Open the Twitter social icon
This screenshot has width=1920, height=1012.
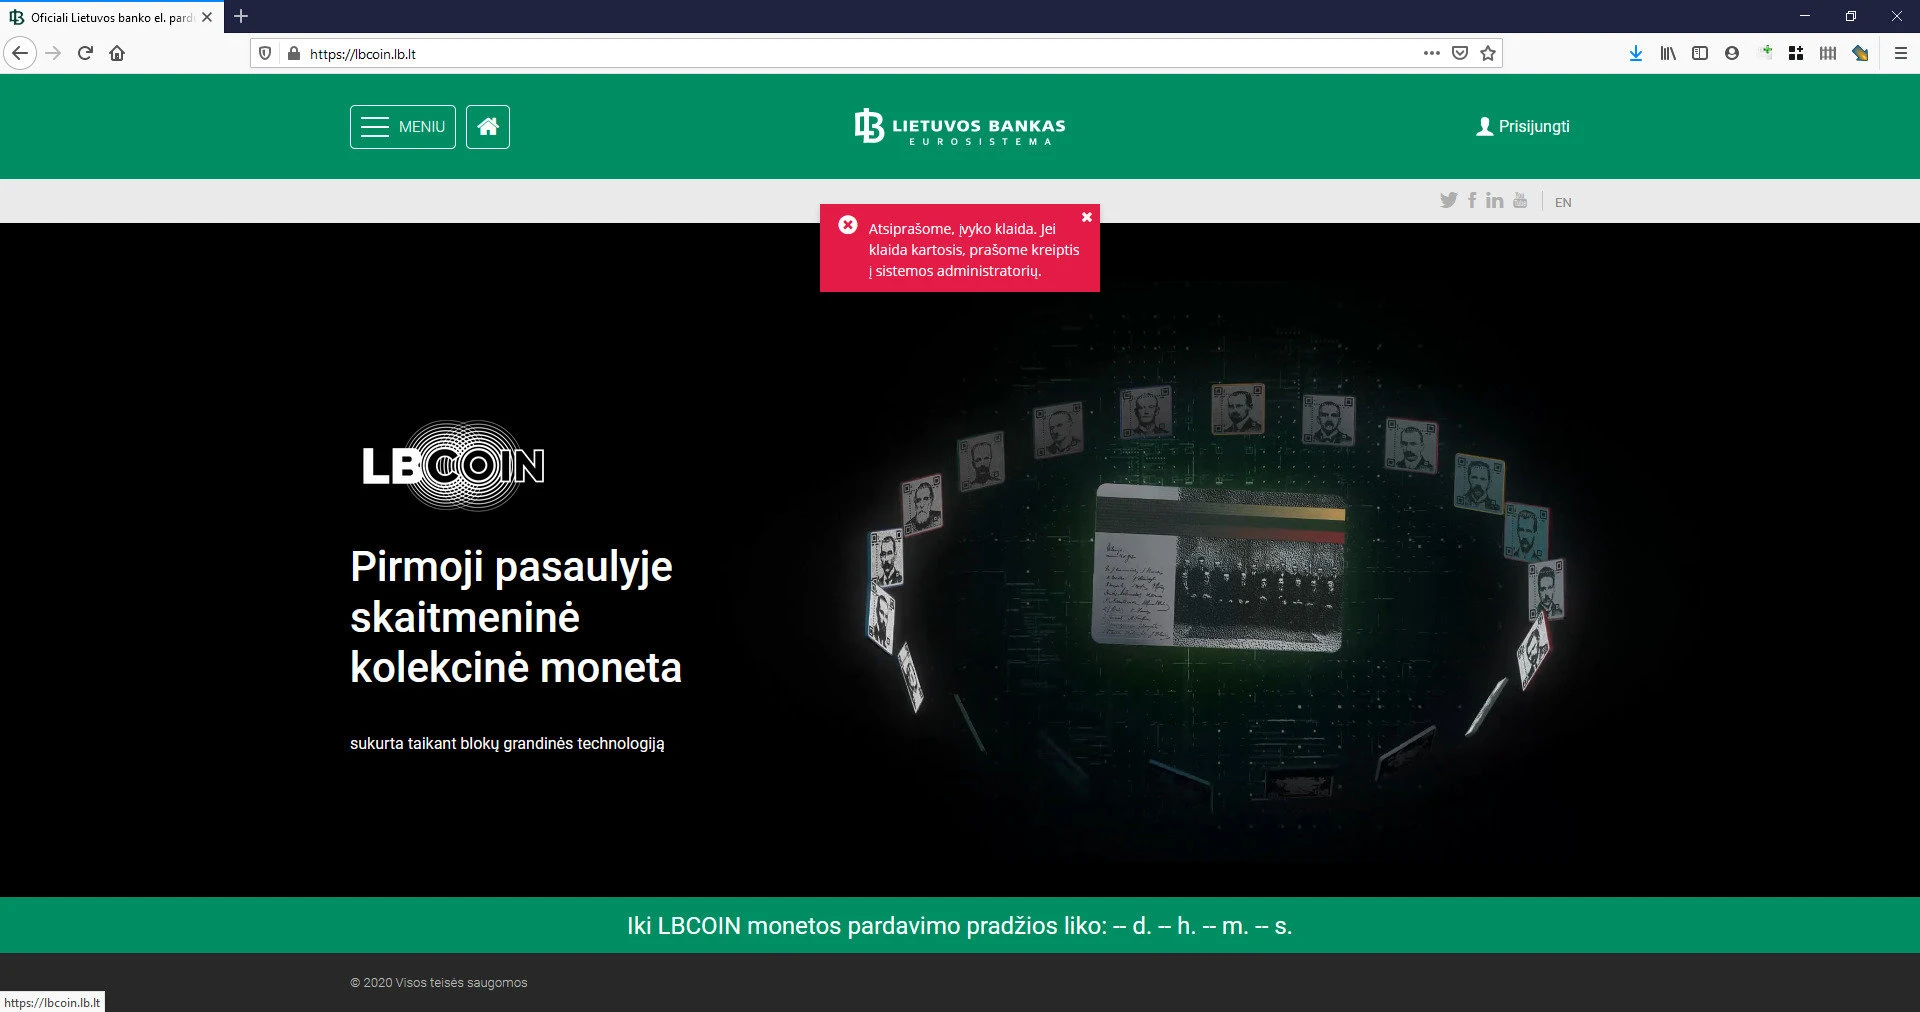(1448, 200)
